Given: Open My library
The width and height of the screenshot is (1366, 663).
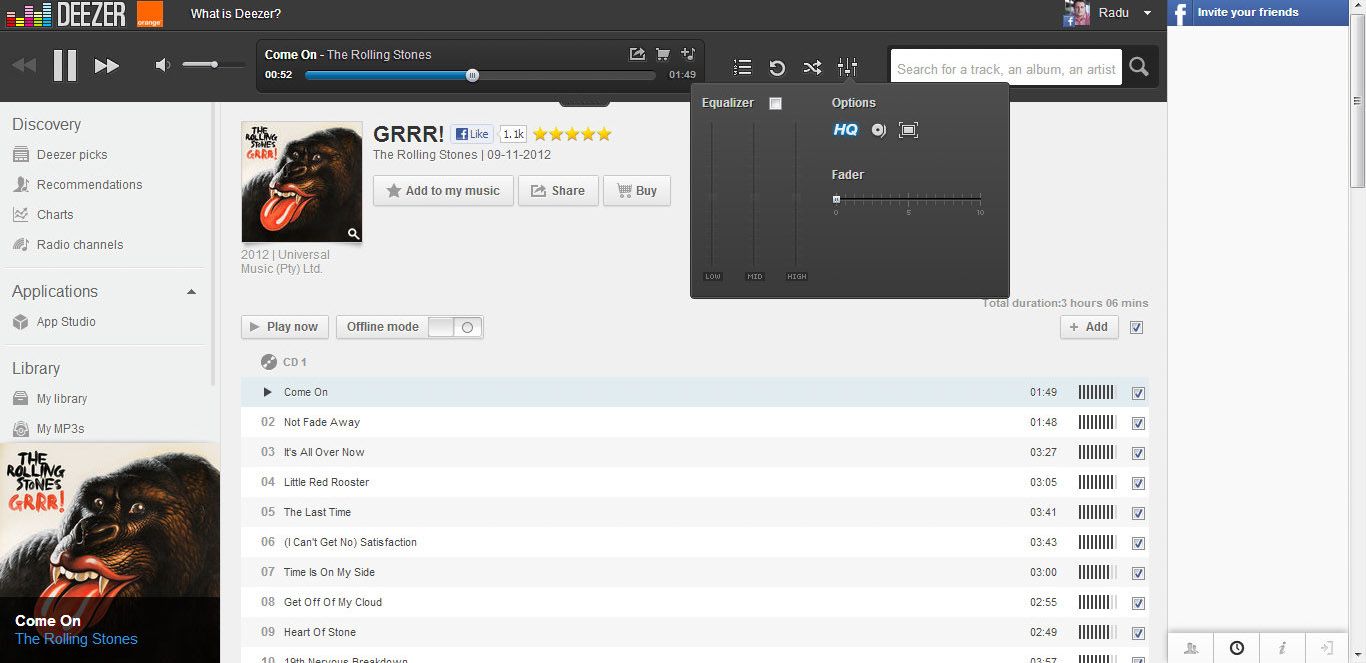Looking at the screenshot, I should pos(62,399).
